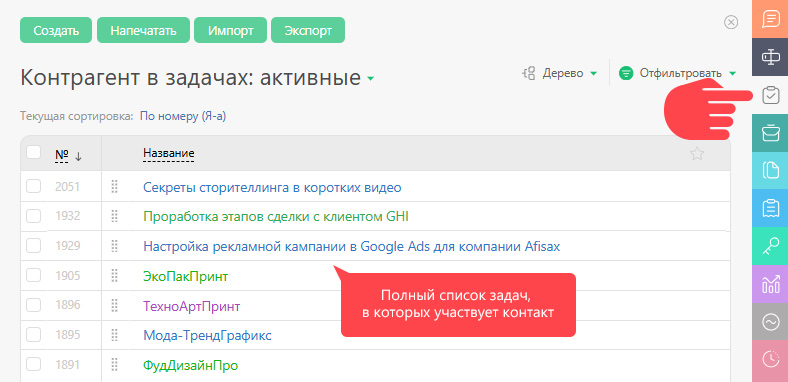Click task number 1932
788x382 pixels.
point(67,217)
